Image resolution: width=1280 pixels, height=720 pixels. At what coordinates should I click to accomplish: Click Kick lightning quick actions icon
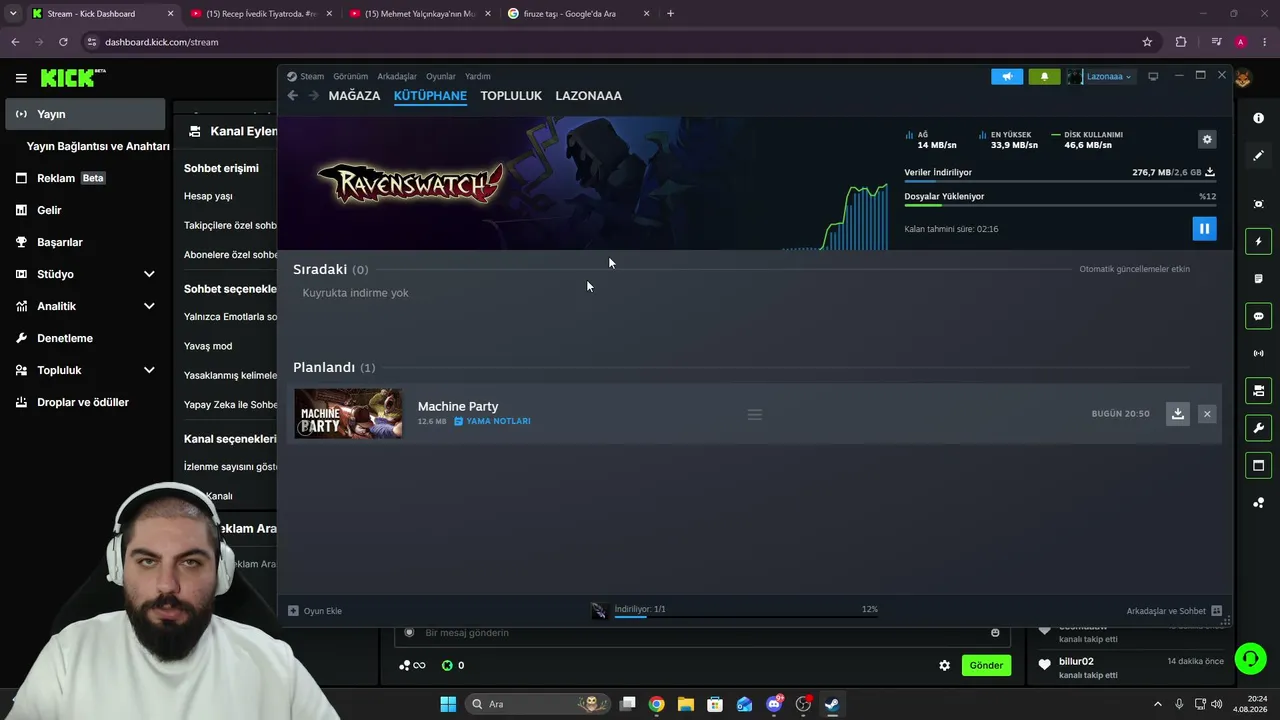[1258, 241]
